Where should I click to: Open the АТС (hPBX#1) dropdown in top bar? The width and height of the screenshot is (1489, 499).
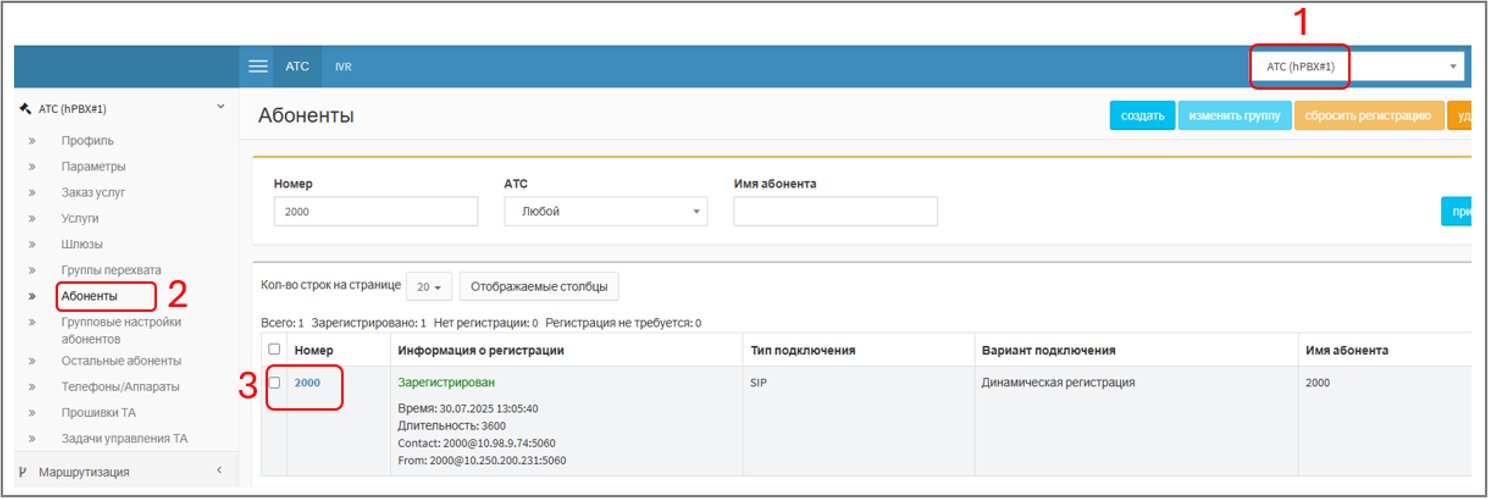coord(1356,67)
